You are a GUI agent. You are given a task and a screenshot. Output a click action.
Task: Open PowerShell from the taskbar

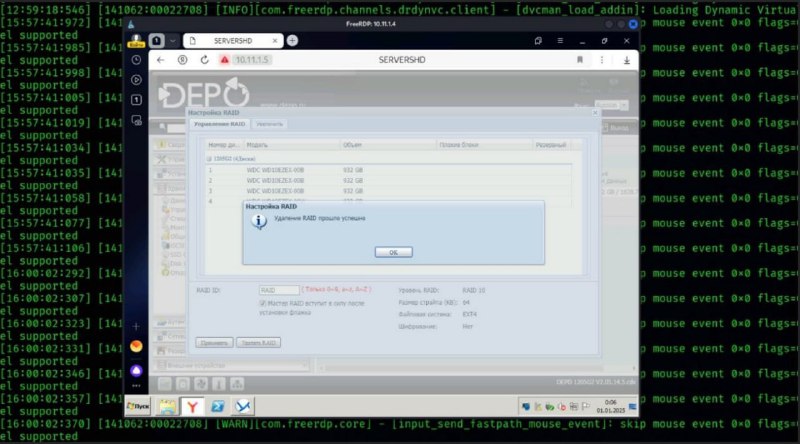click(218, 406)
